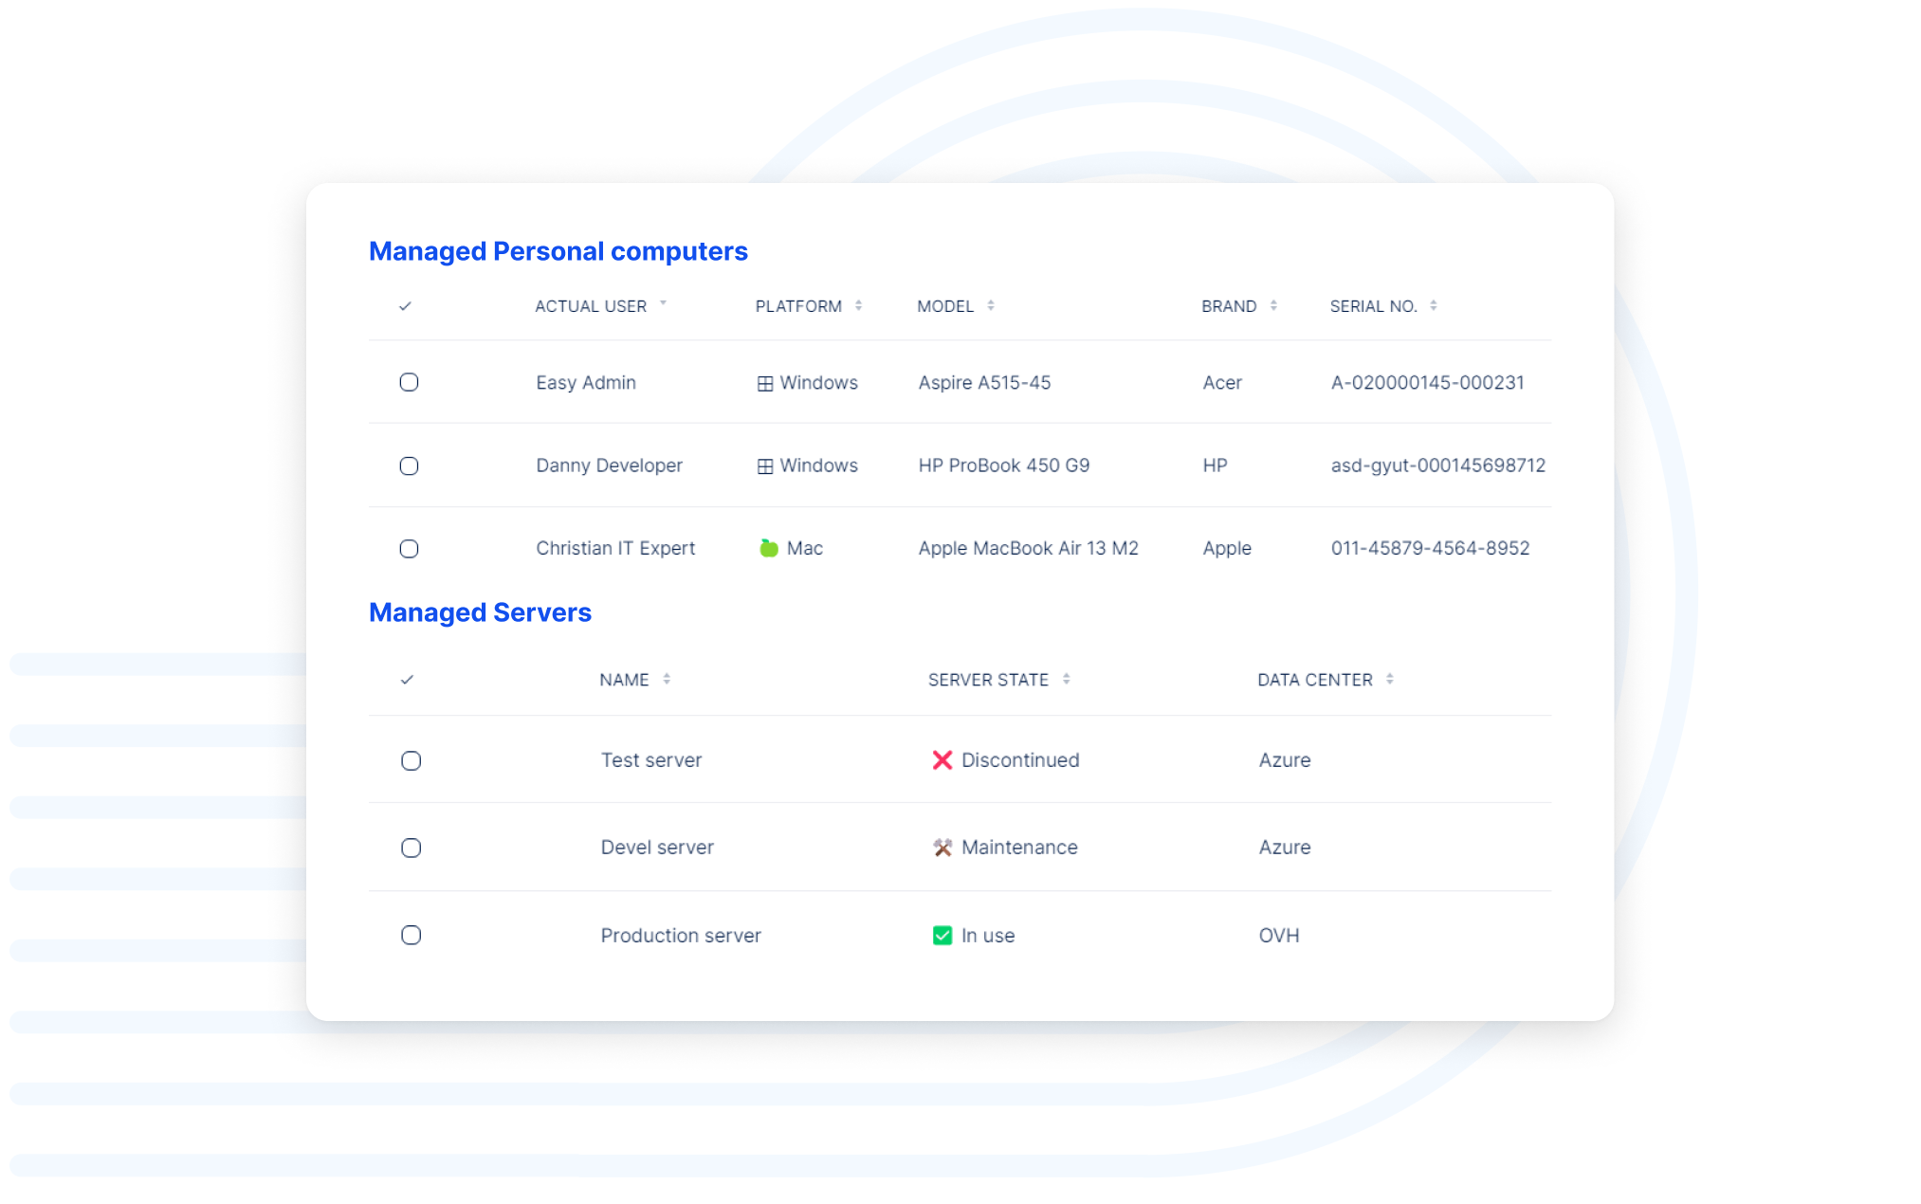Click the Managed Servers section heading
Viewport: 1921px width, 1204px height.
pos(480,612)
